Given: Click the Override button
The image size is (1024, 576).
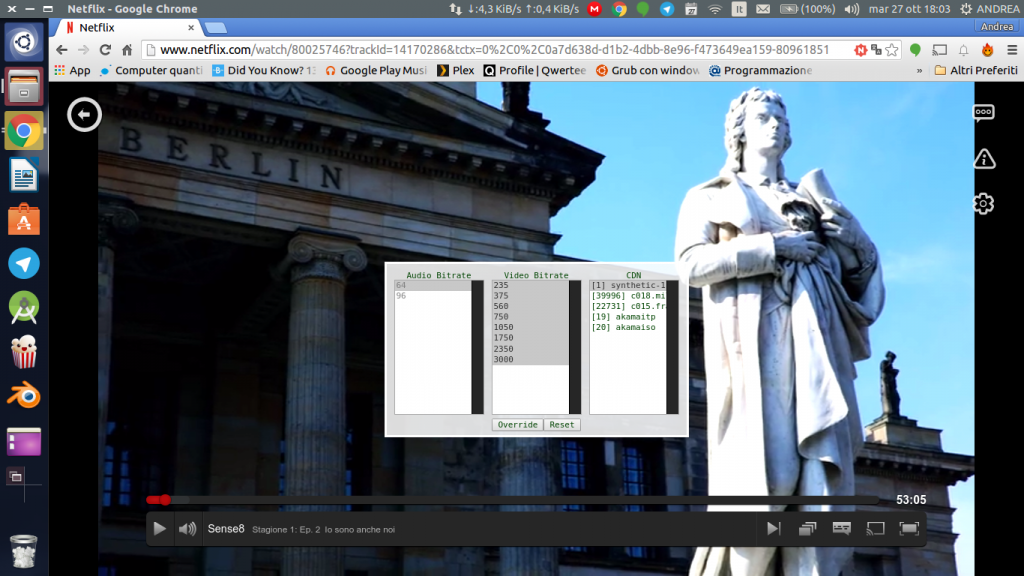Looking at the screenshot, I should [x=517, y=424].
